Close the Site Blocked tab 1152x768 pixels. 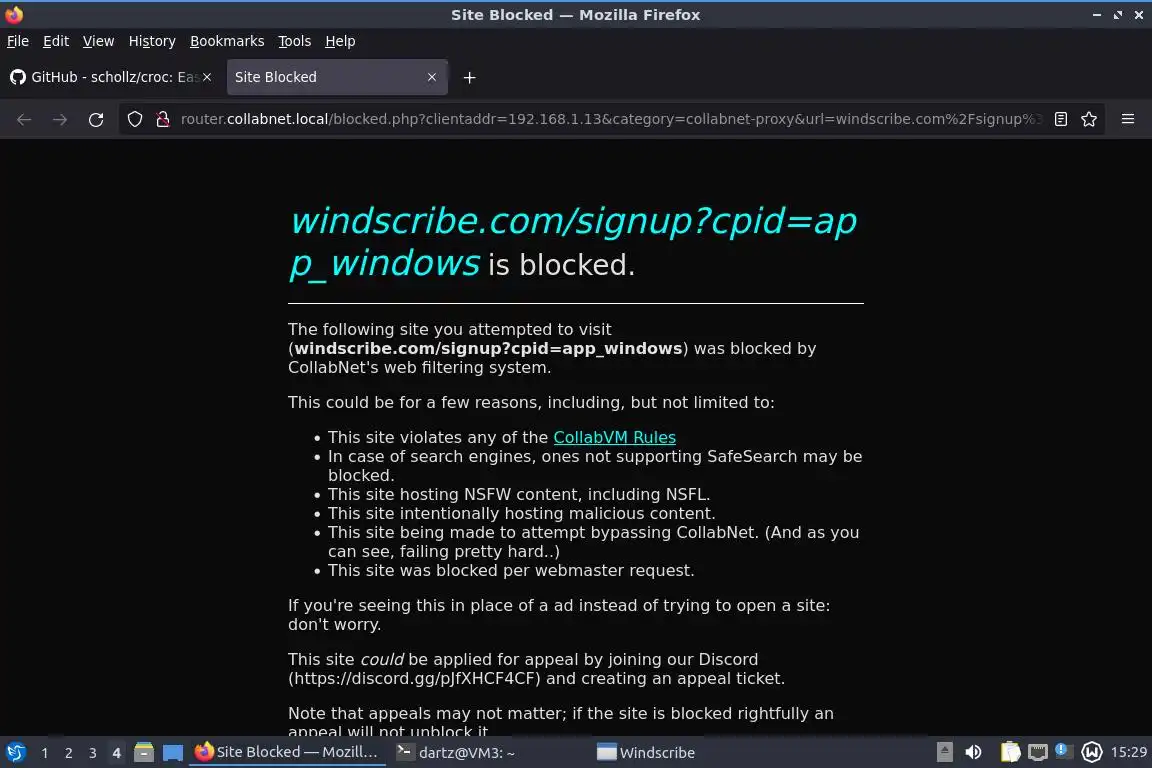(432, 77)
